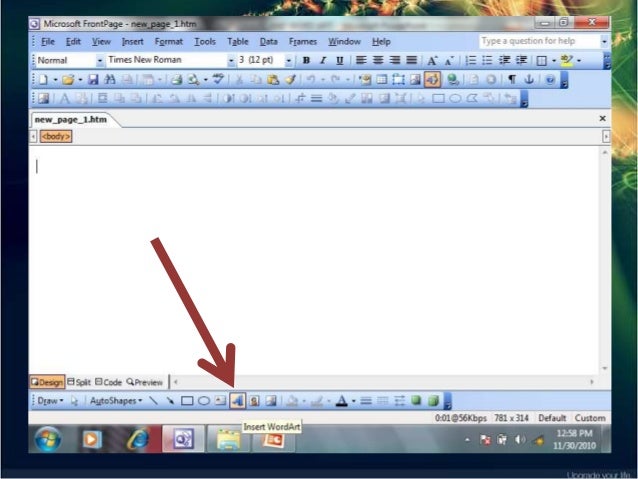Toggle Justify alignment
This screenshot has width=638, height=479.
coord(411,61)
